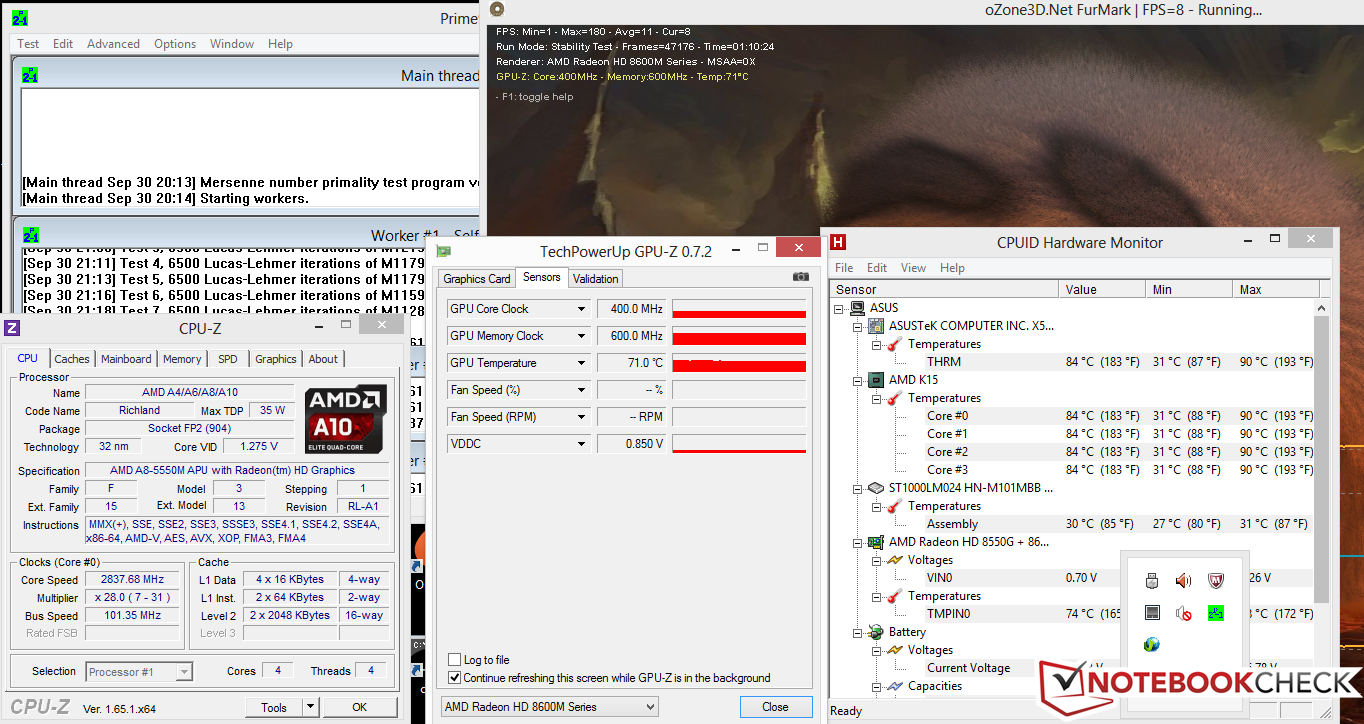Enable the Log to file checkbox

455,660
